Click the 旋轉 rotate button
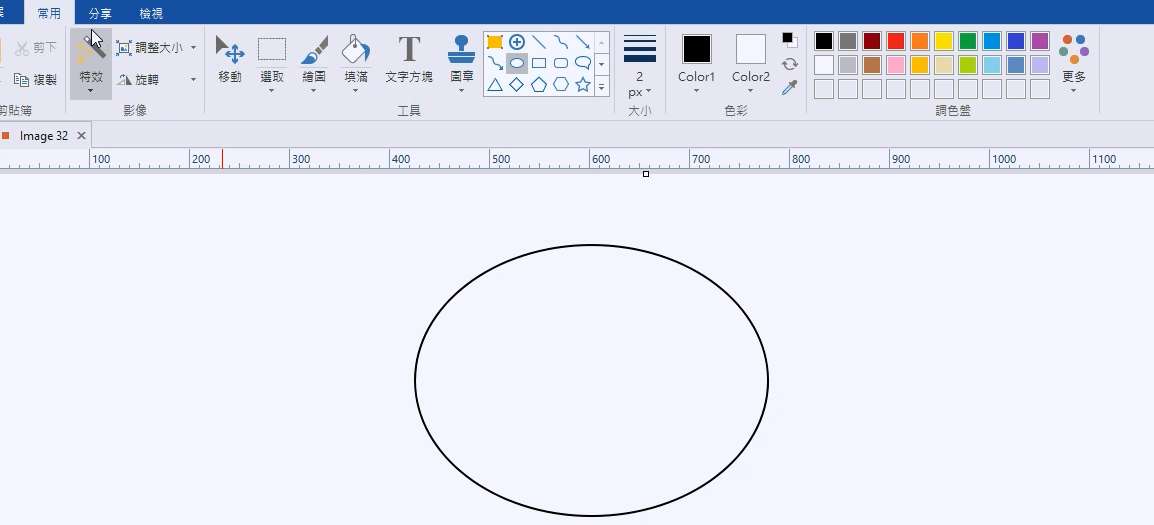This screenshot has width=1154, height=525. click(138, 79)
